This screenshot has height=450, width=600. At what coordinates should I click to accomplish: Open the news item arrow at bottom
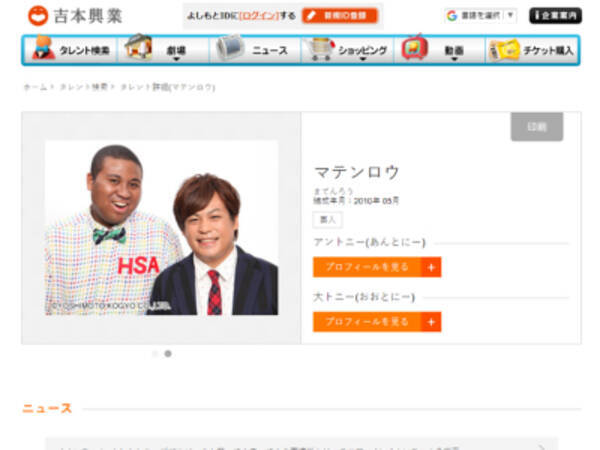point(541,447)
